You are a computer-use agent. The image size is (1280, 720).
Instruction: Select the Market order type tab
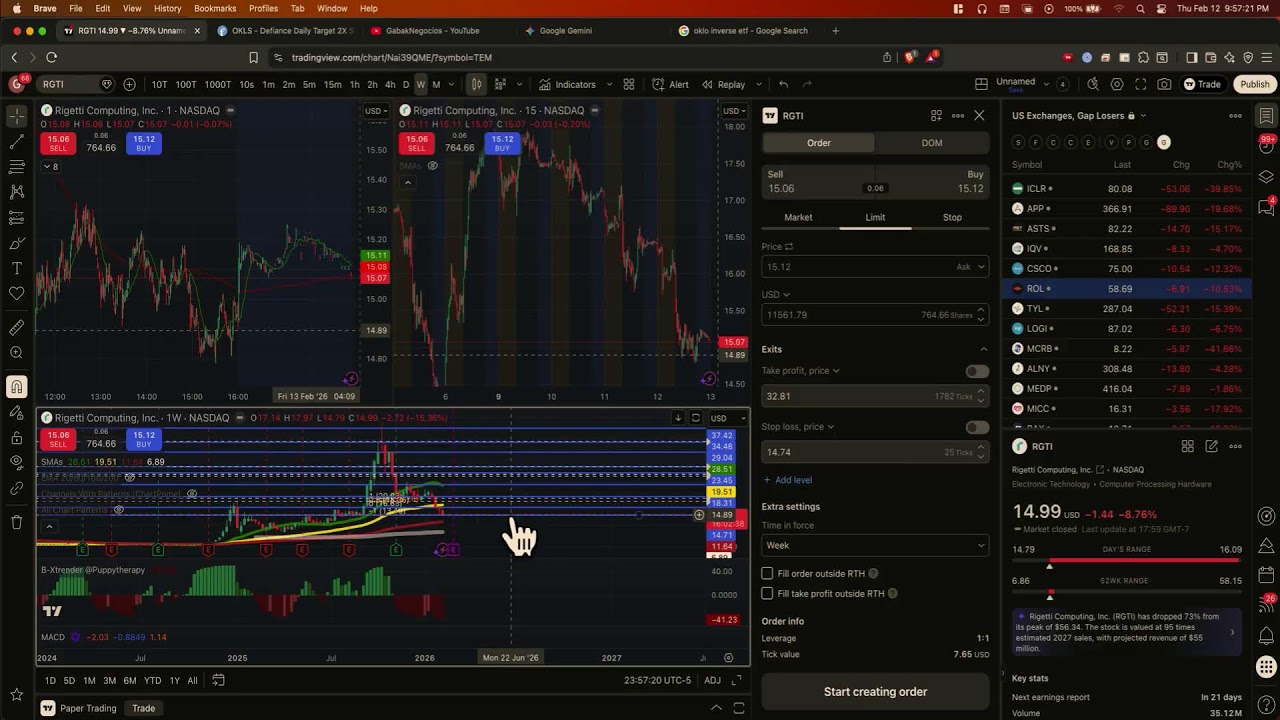[x=798, y=217]
